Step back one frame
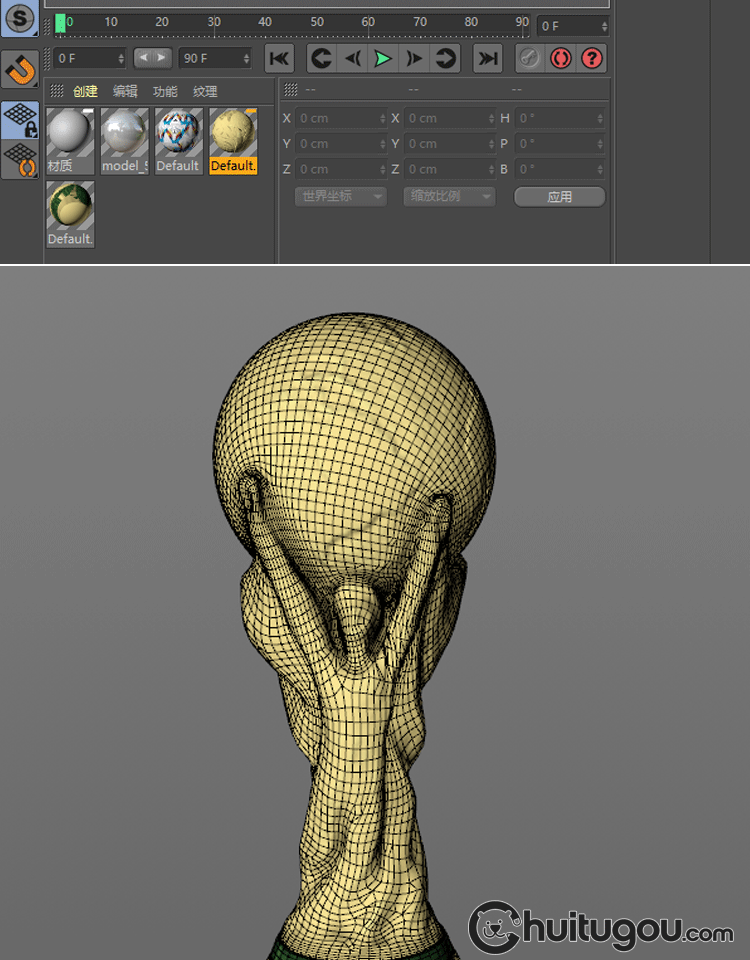The height and width of the screenshot is (960, 750). point(352,59)
